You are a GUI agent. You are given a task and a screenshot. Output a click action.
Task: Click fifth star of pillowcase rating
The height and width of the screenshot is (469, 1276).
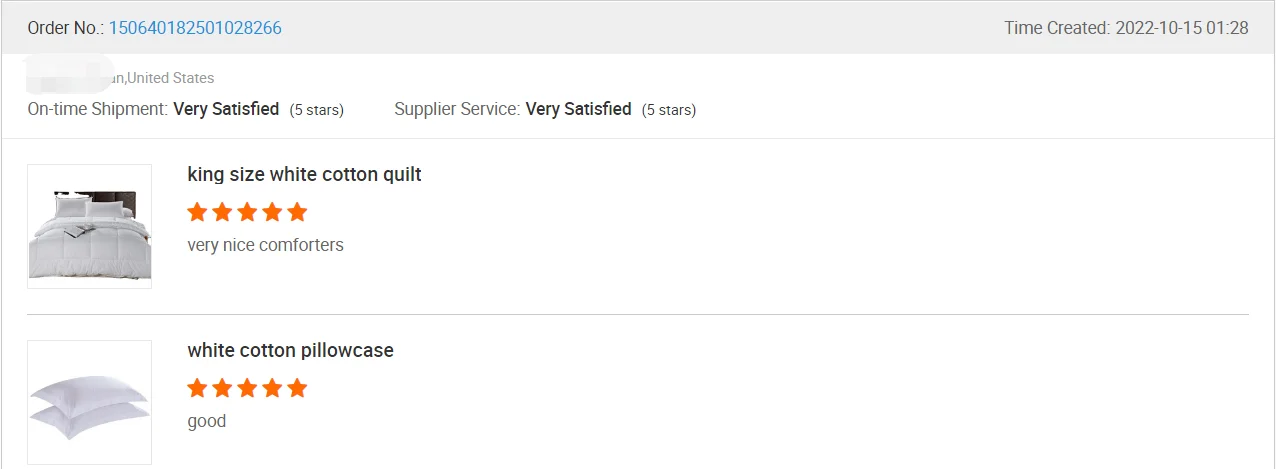click(297, 388)
